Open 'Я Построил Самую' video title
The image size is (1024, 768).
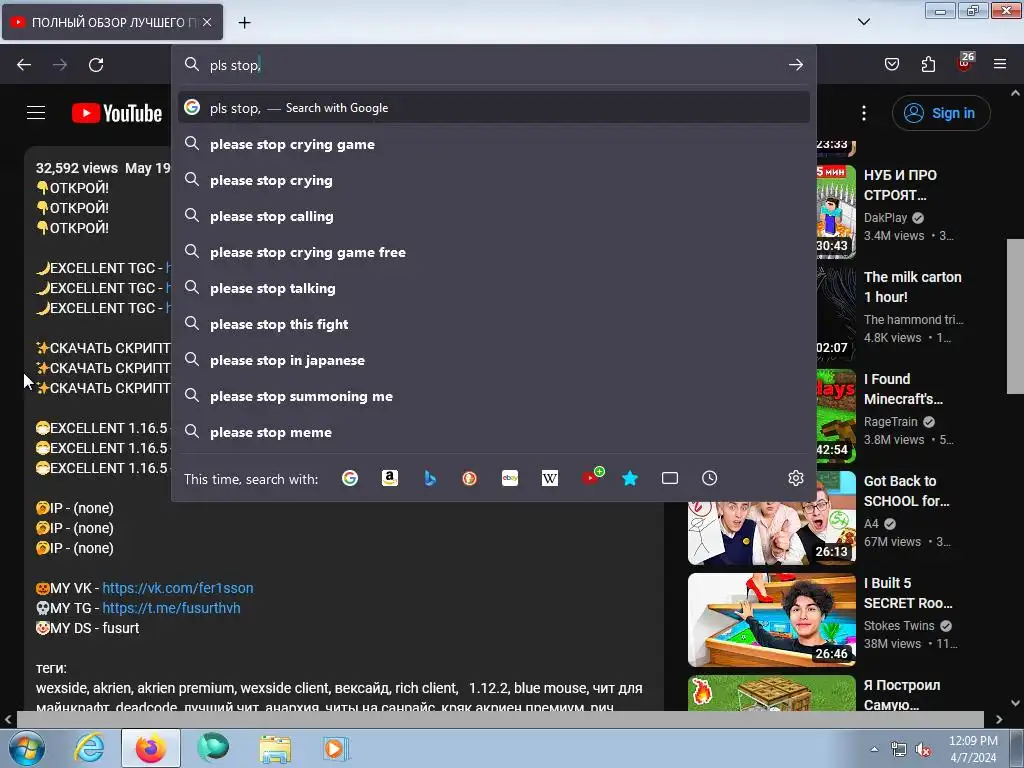click(x=902, y=695)
